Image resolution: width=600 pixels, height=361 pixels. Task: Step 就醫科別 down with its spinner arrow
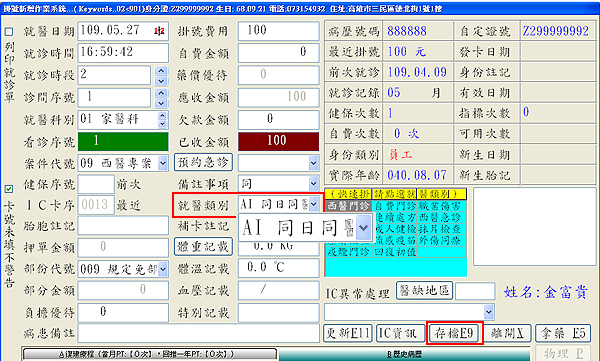pyautogui.click(x=163, y=124)
